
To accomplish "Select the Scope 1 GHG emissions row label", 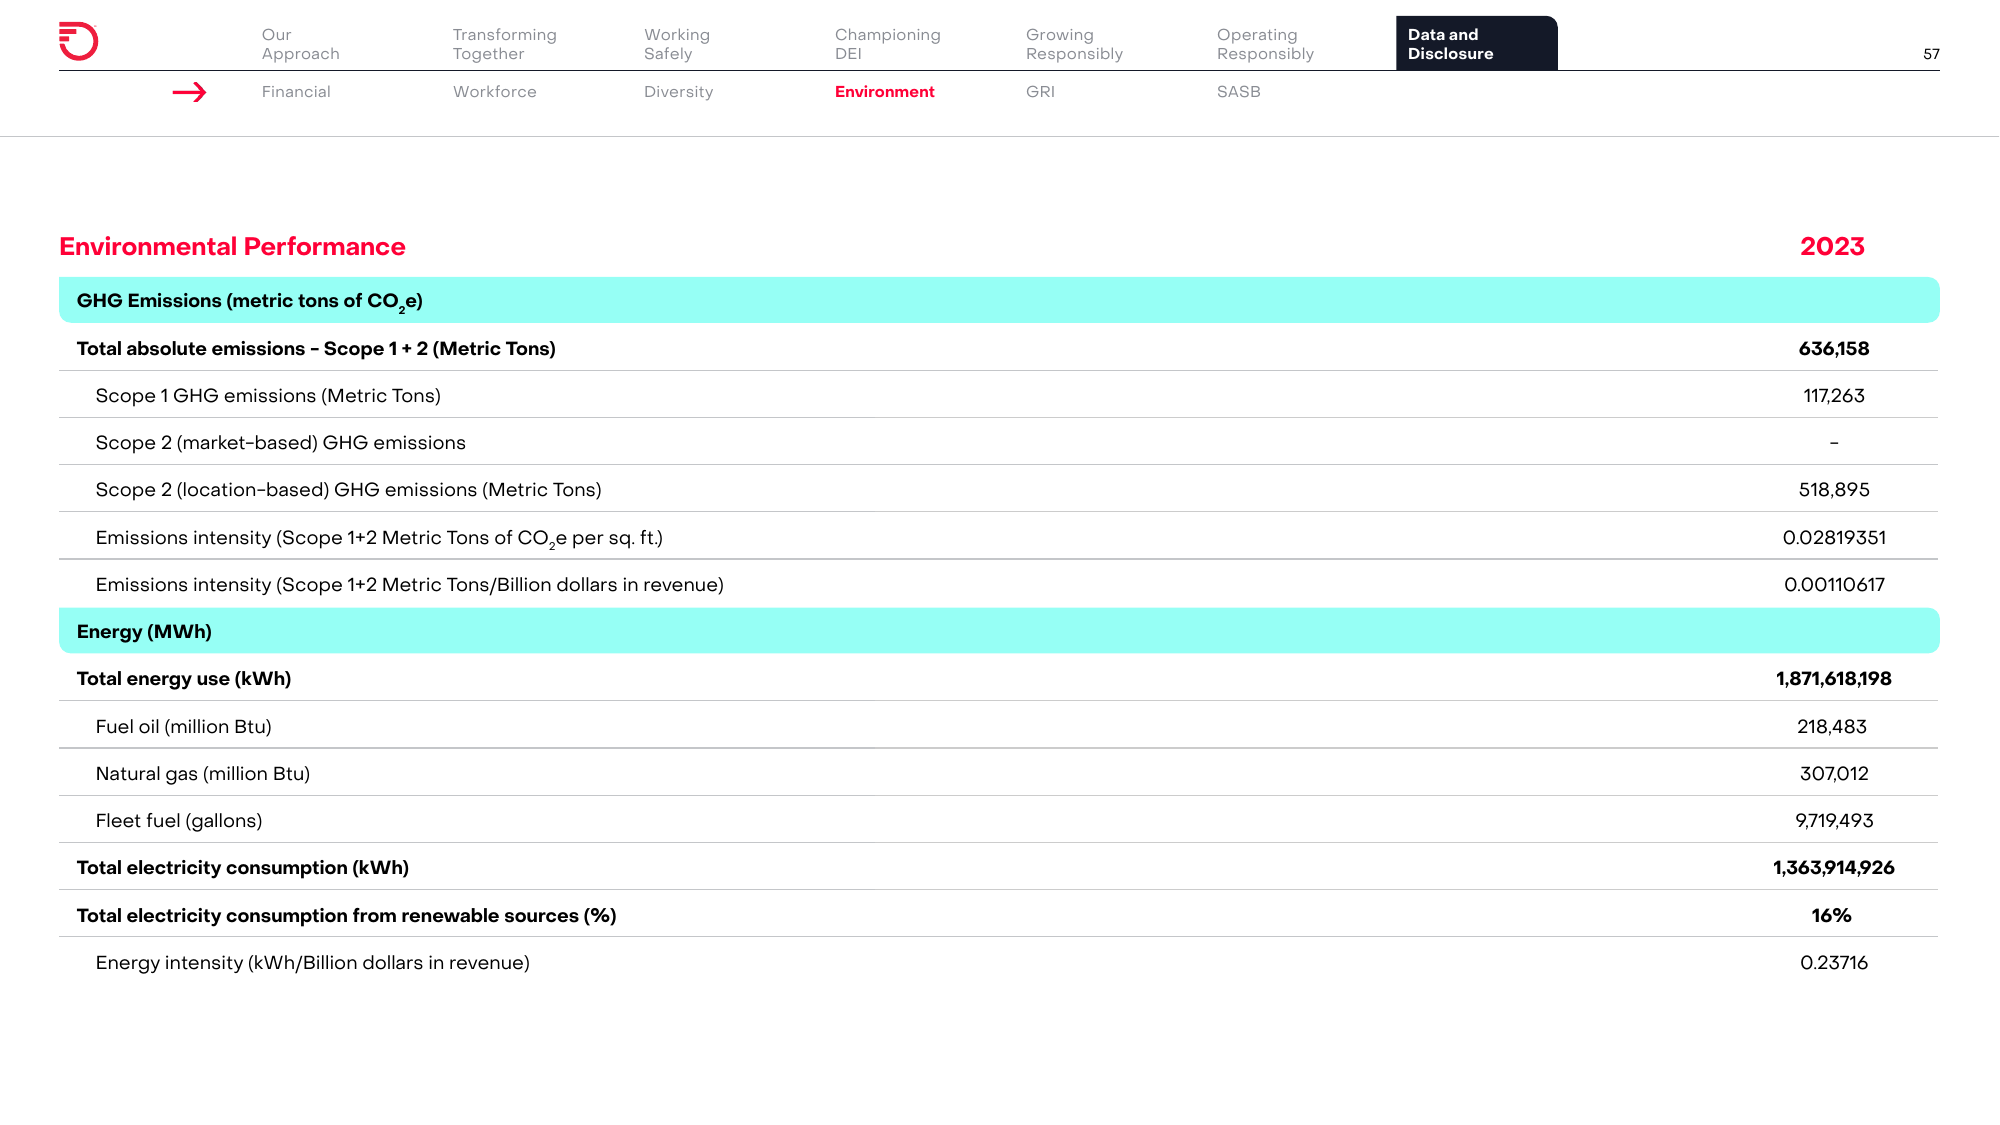I will point(268,396).
